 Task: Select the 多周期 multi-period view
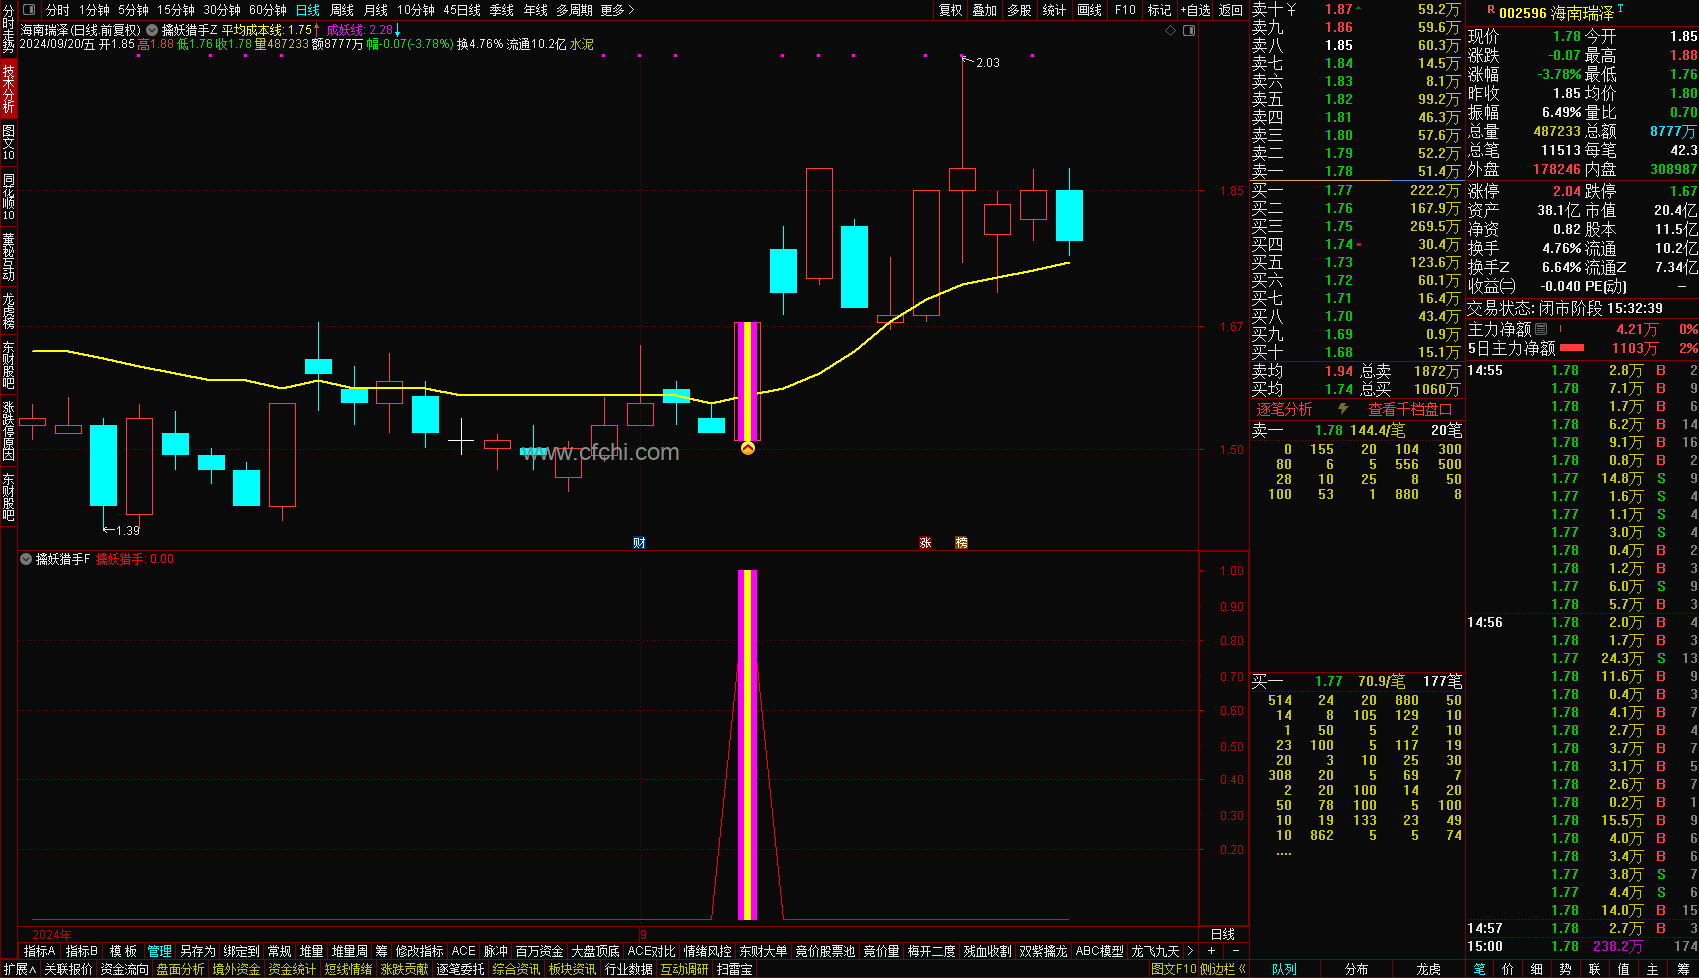click(x=575, y=10)
